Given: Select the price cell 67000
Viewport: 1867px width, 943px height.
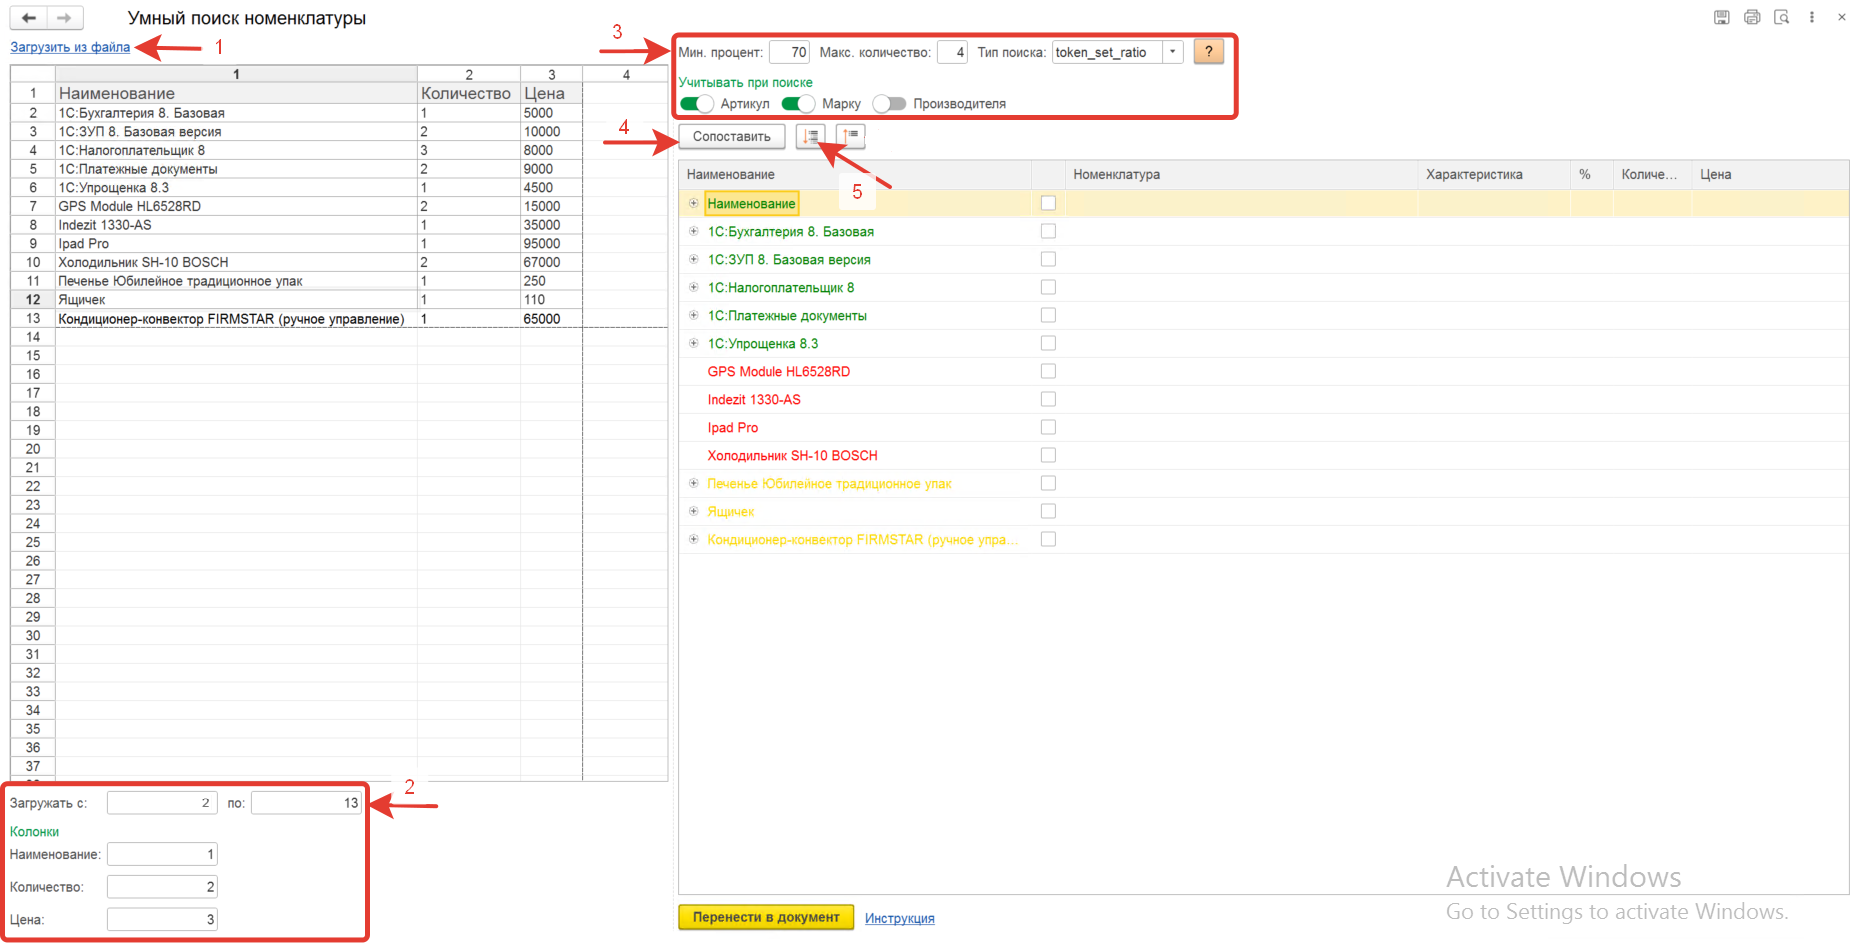Looking at the screenshot, I should click(x=551, y=262).
